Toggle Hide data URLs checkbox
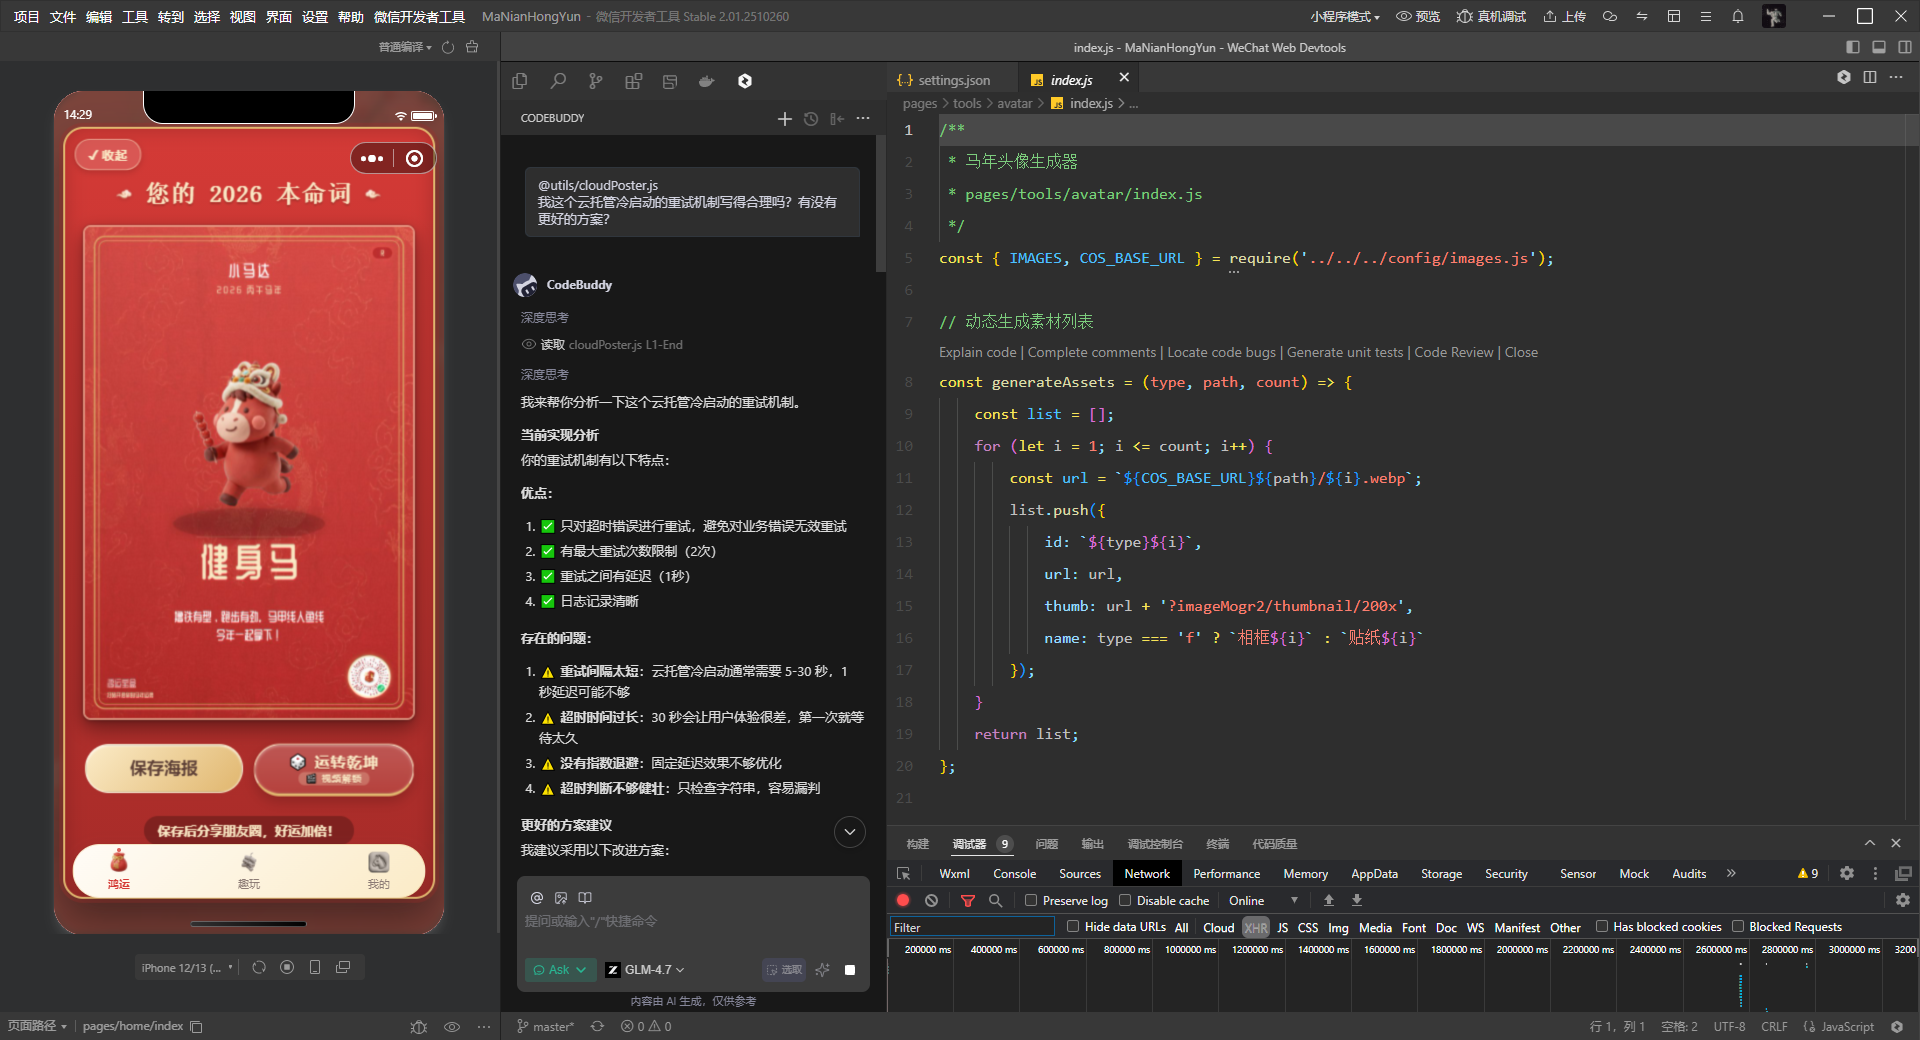Viewport: 1920px width, 1040px height. [1073, 926]
